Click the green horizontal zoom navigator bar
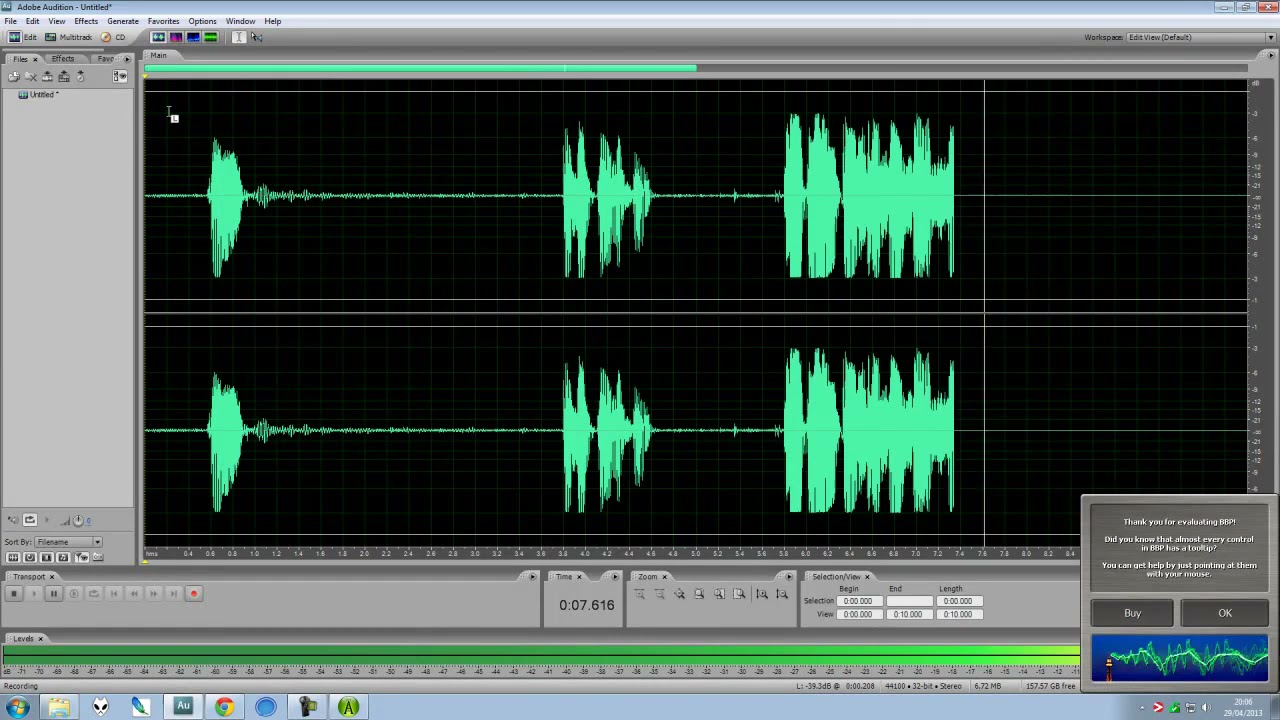Image resolution: width=1280 pixels, height=720 pixels. [421, 69]
